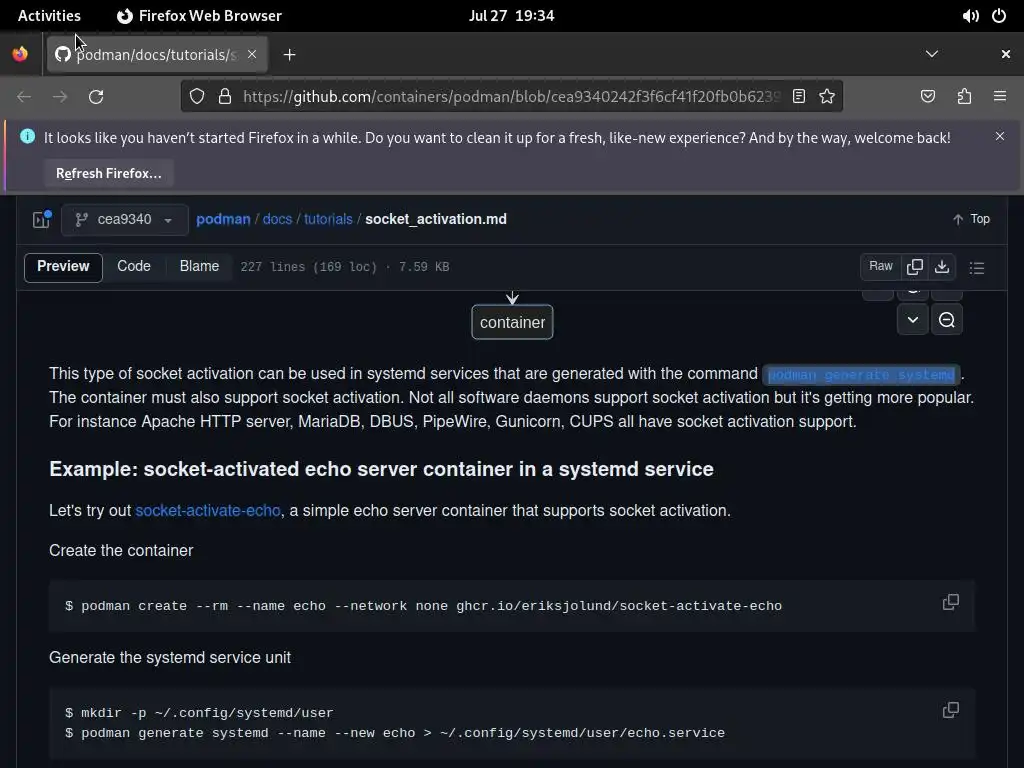Dismiss the Firefox refresh notification bar
Viewport: 1024px width, 768px height.
[x=999, y=136]
